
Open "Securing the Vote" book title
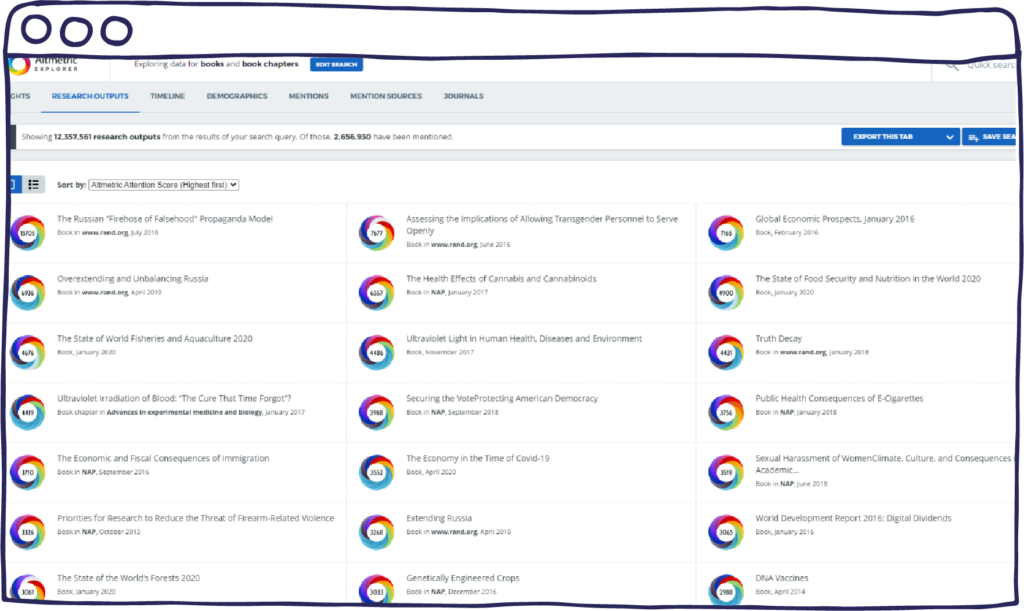502,399
